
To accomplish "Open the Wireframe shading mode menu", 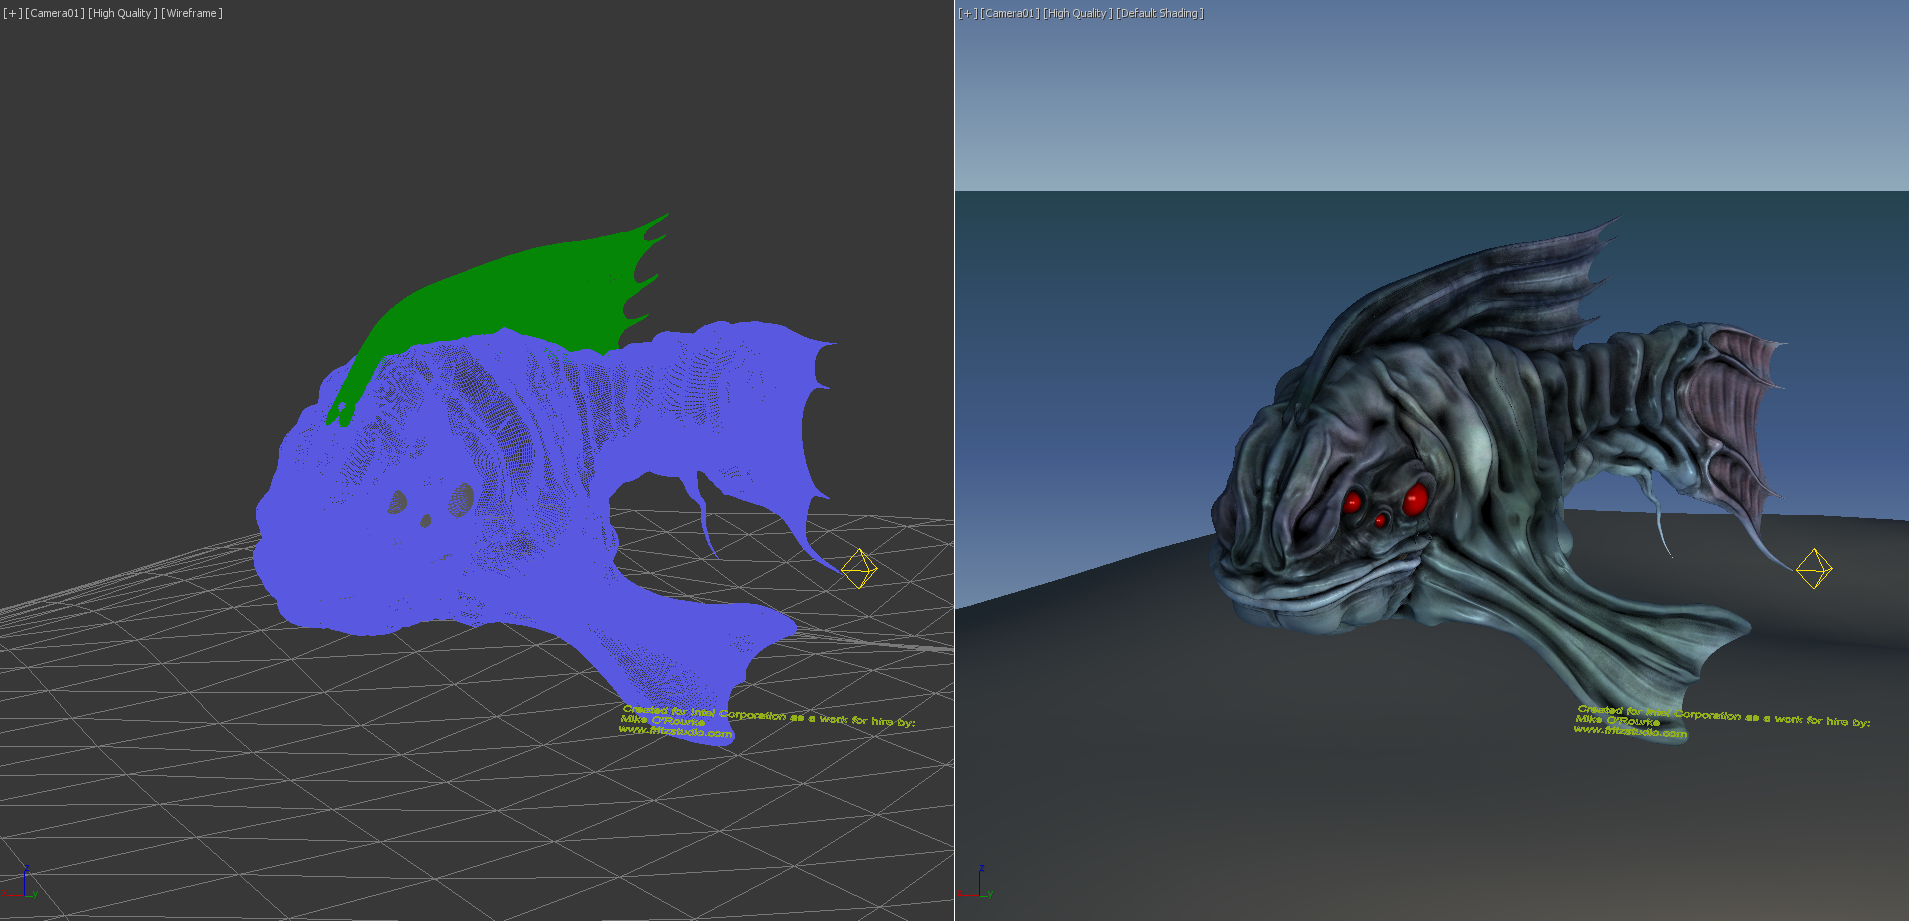I will [192, 13].
